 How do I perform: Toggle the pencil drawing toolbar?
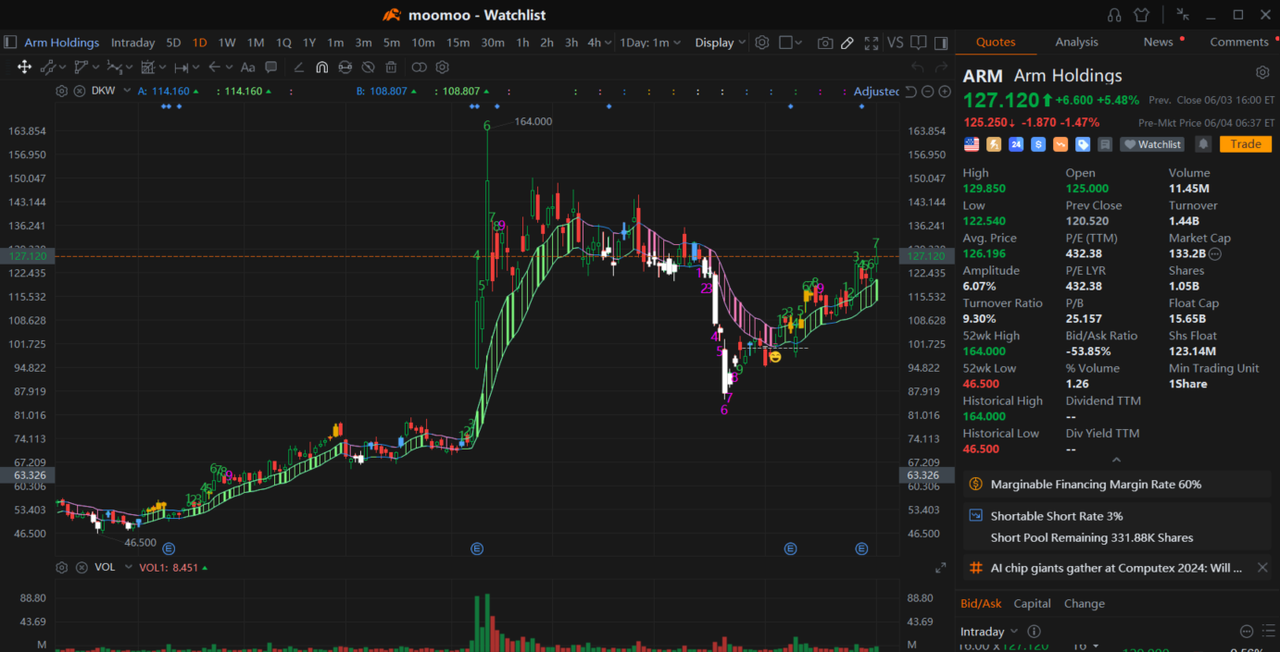pyautogui.click(x=848, y=43)
